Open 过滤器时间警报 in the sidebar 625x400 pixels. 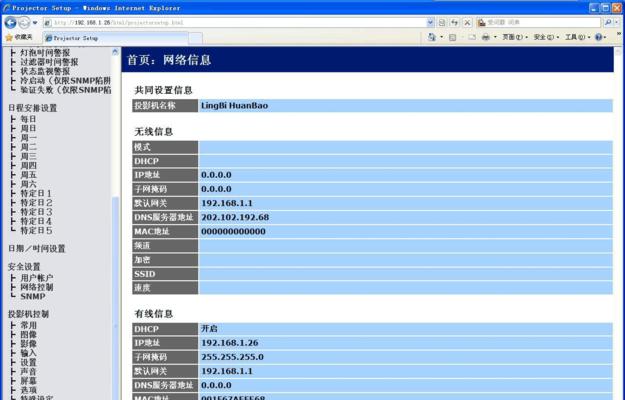coord(49,62)
